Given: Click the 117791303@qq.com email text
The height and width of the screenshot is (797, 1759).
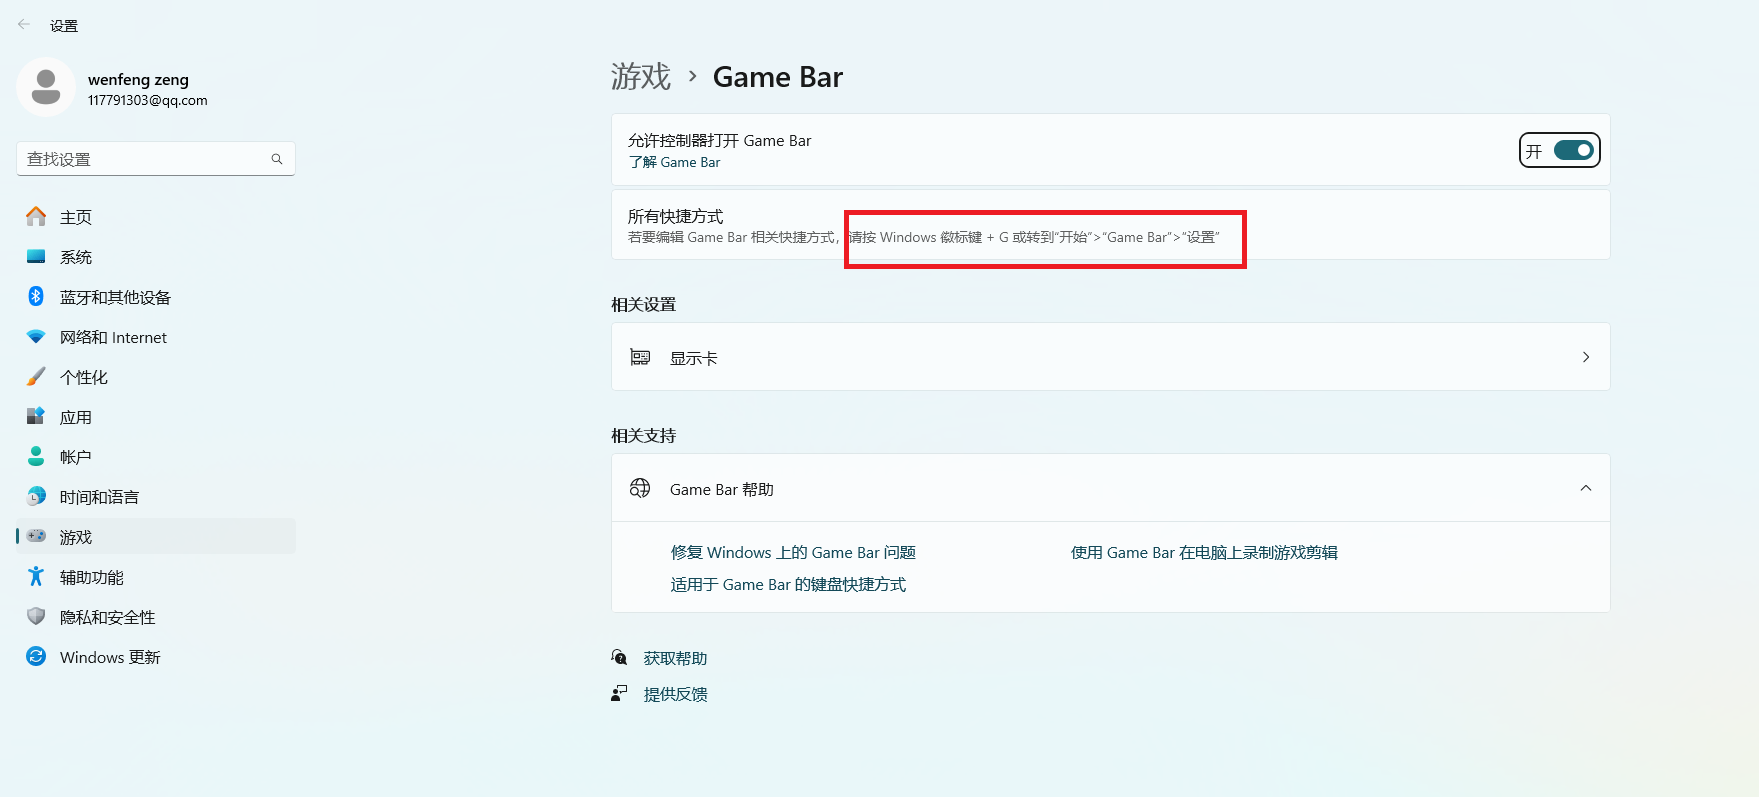Looking at the screenshot, I should coord(148,100).
